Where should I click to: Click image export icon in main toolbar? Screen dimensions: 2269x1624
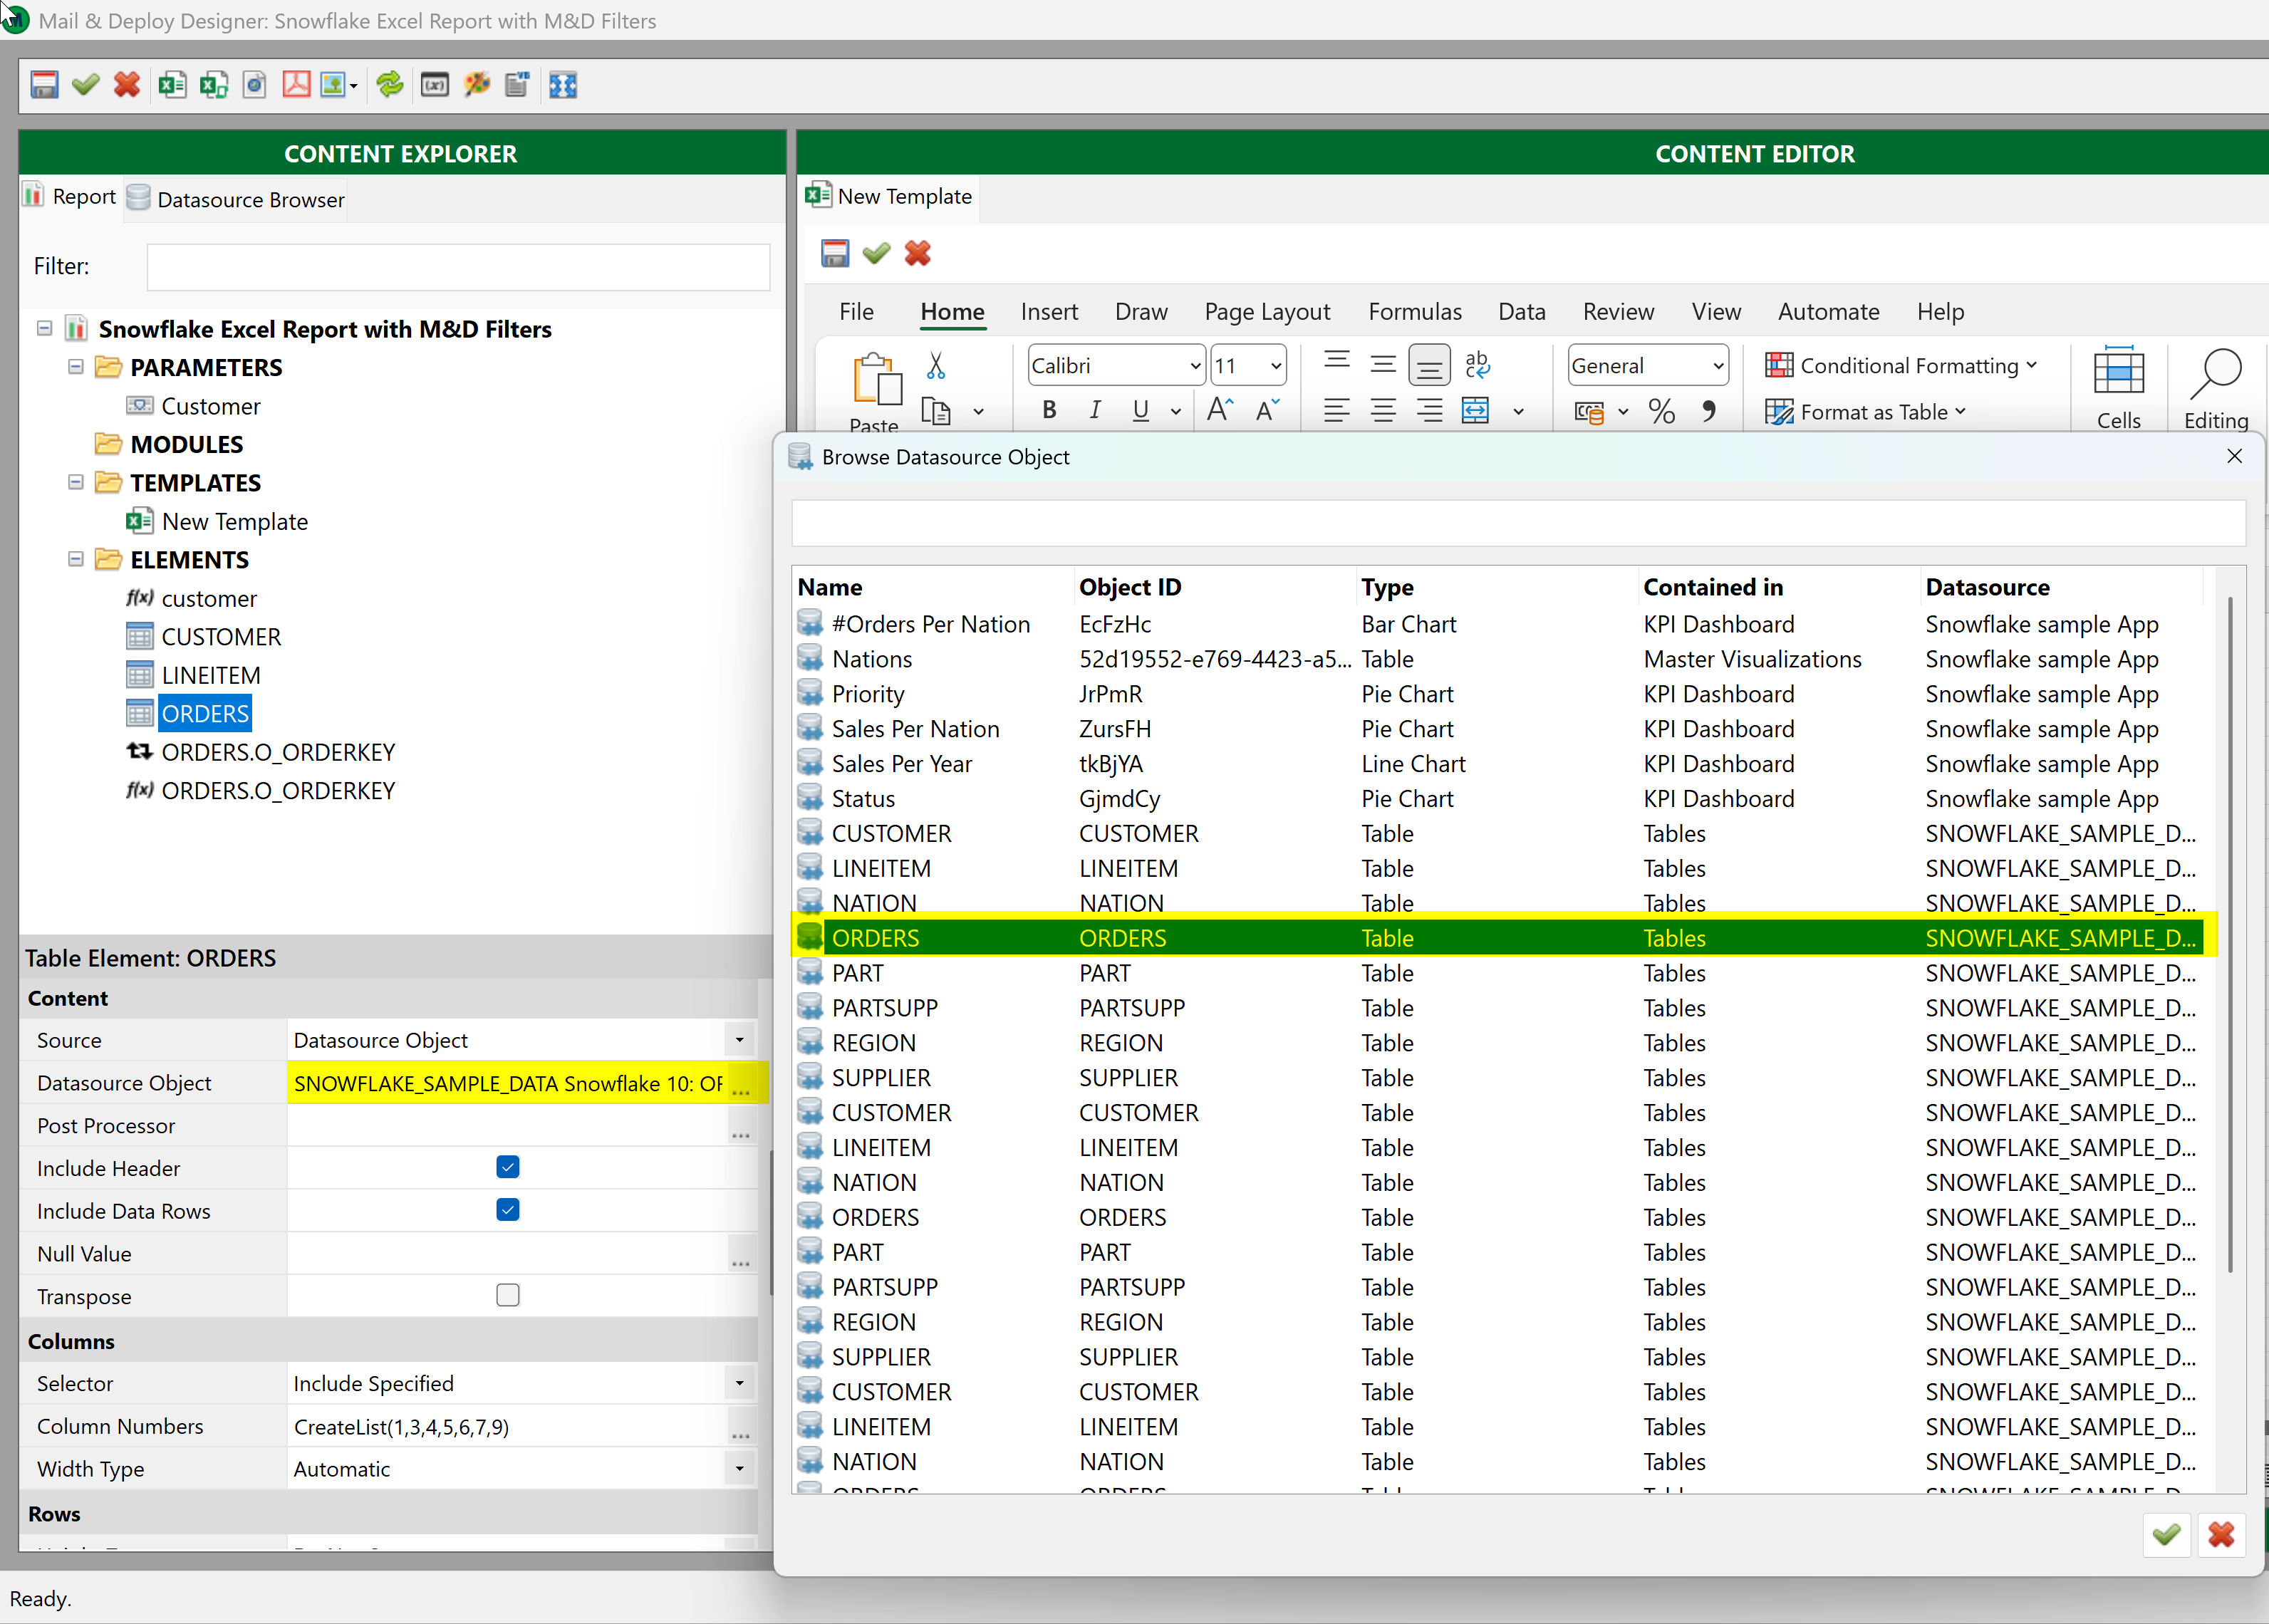(x=334, y=85)
